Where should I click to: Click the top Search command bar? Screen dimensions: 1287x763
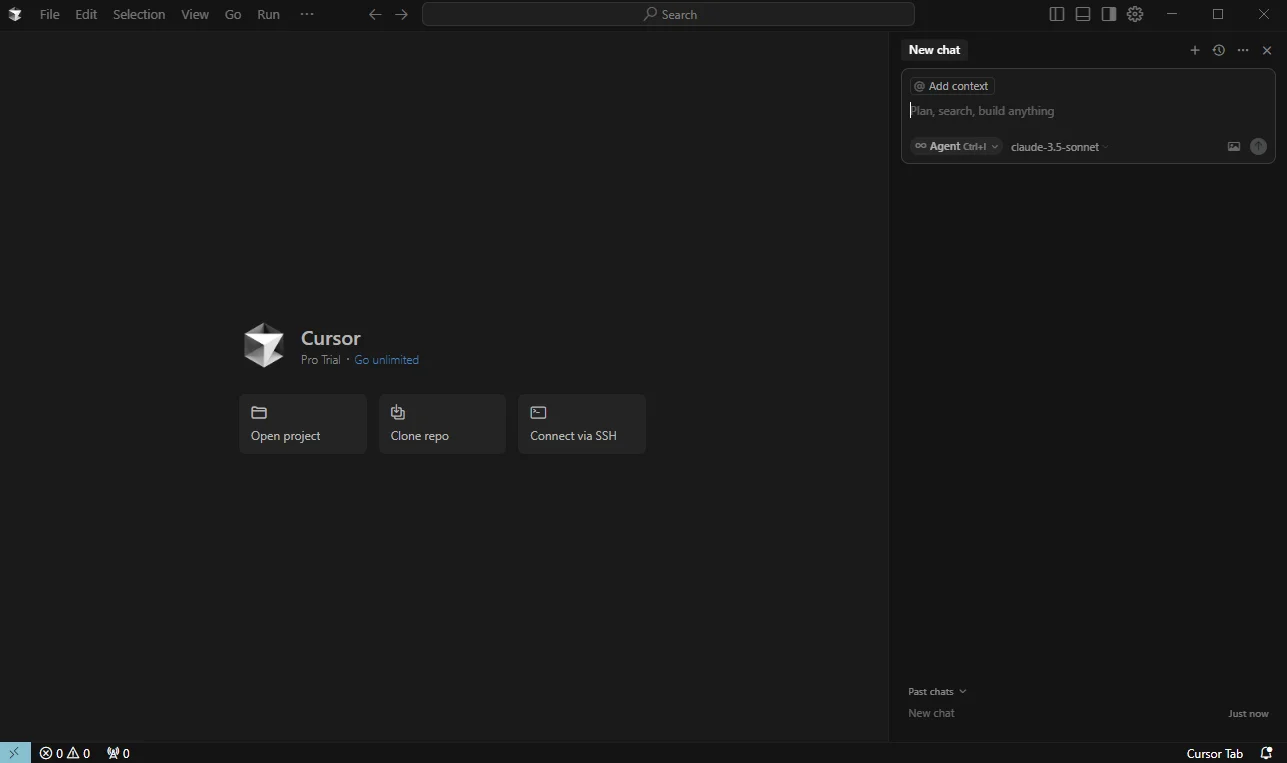coord(668,14)
